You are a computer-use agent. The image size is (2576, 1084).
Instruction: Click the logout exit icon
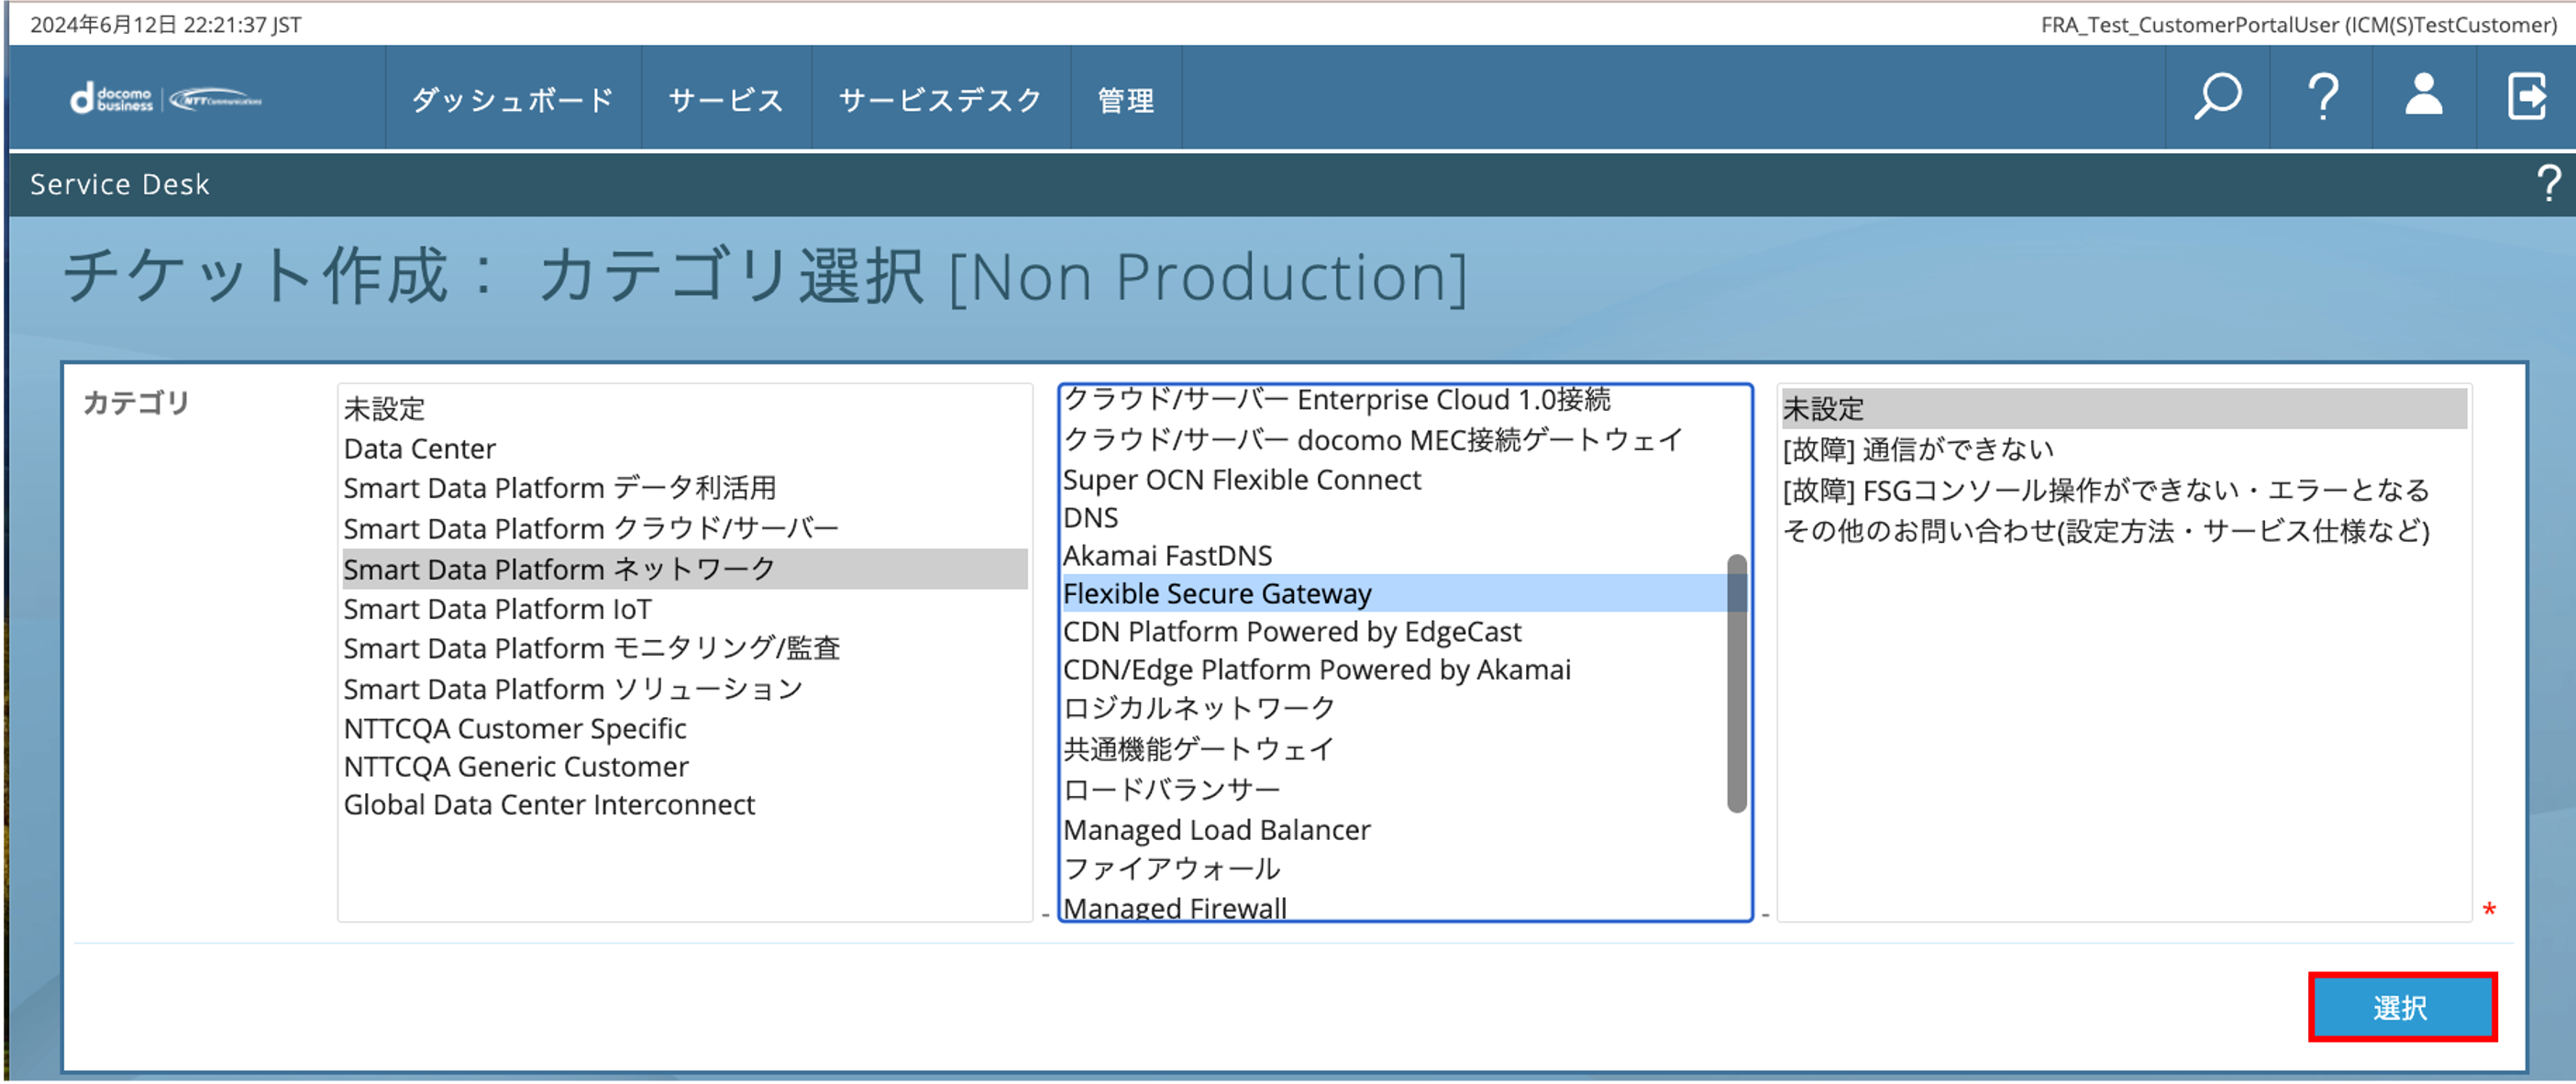coord(2527,96)
